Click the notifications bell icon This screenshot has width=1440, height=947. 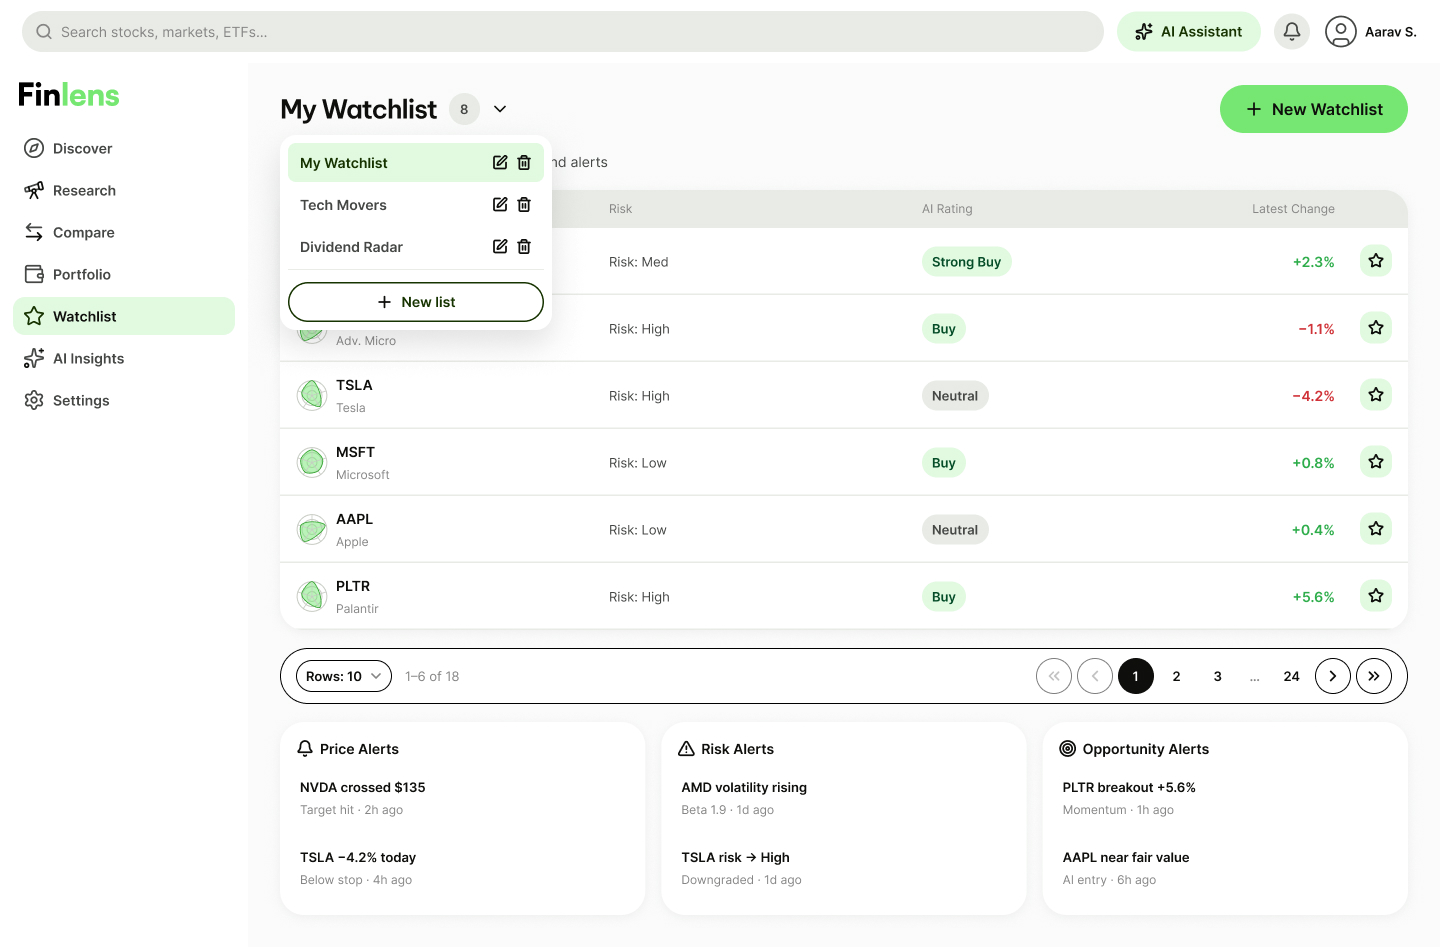click(1292, 32)
